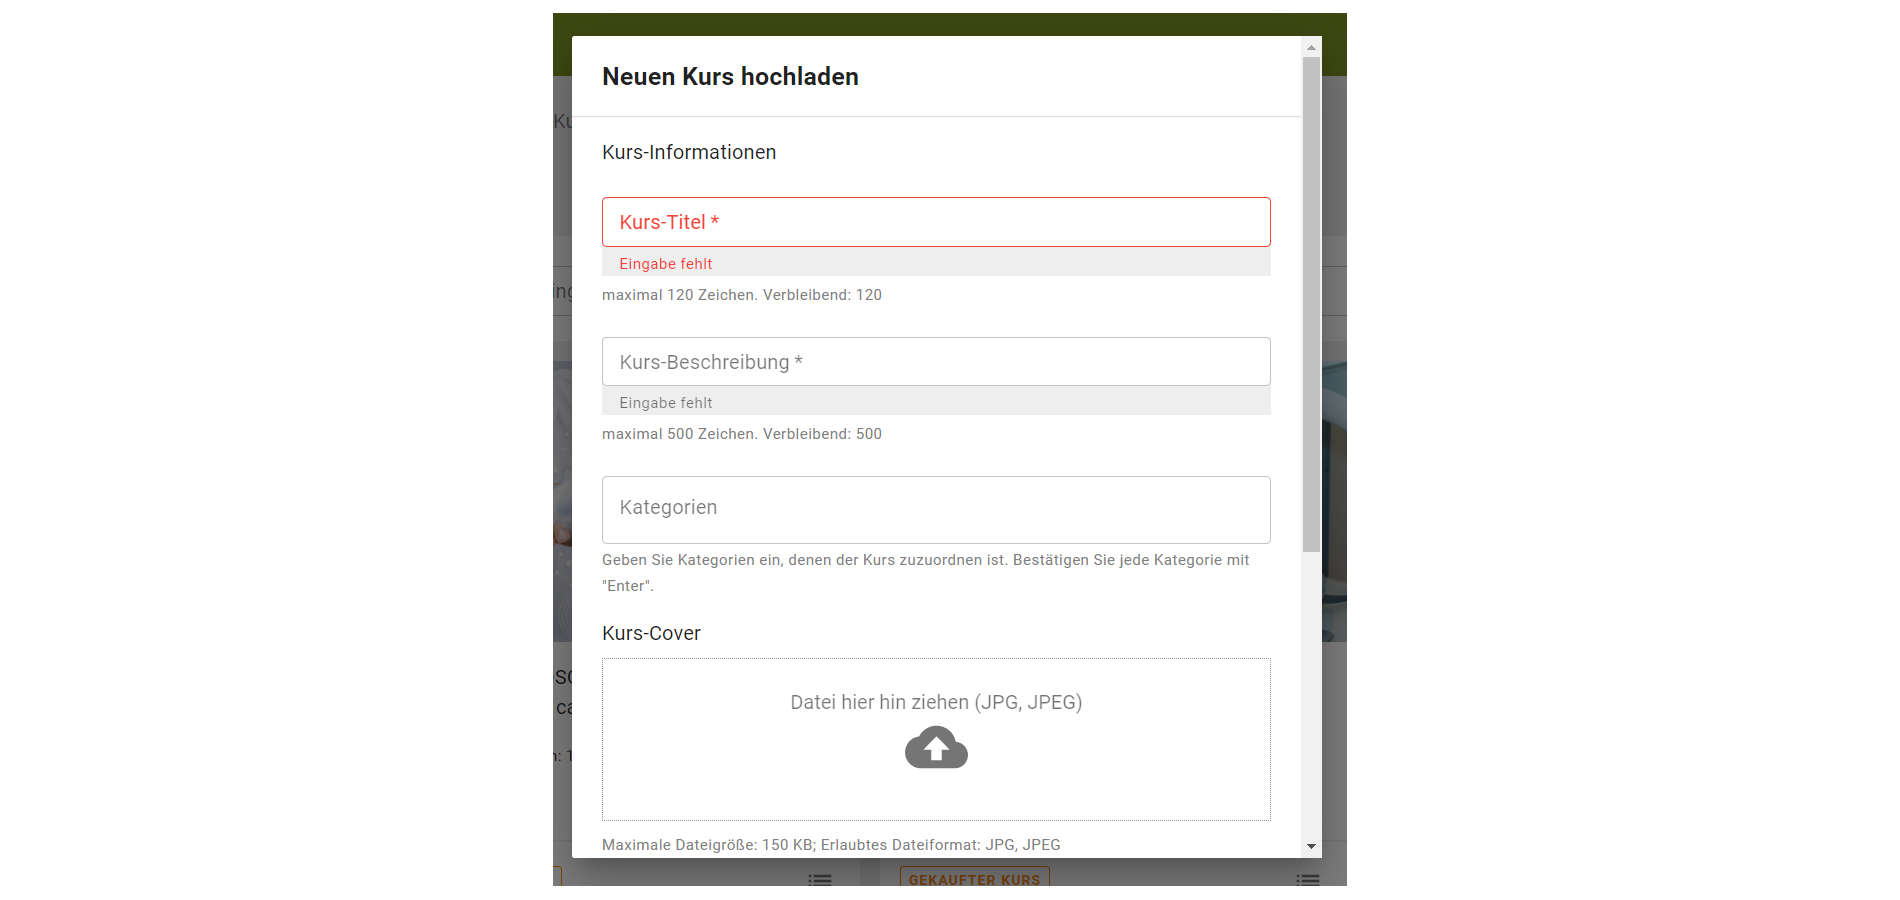The image size is (1900, 900).
Task: Click the scrollbar up arrow in dialog
Action: (x=1311, y=48)
